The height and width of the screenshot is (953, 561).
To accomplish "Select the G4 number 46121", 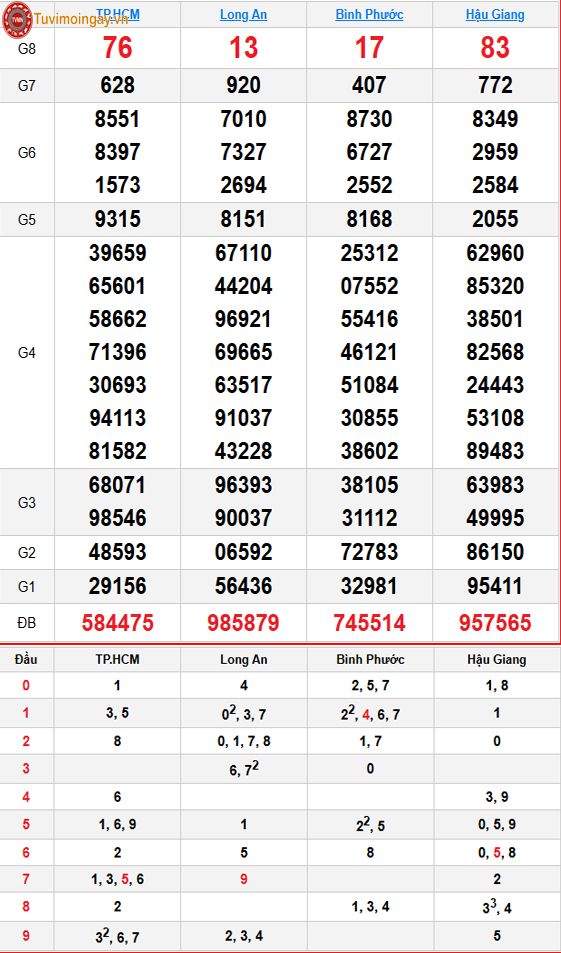I will tap(369, 352).
